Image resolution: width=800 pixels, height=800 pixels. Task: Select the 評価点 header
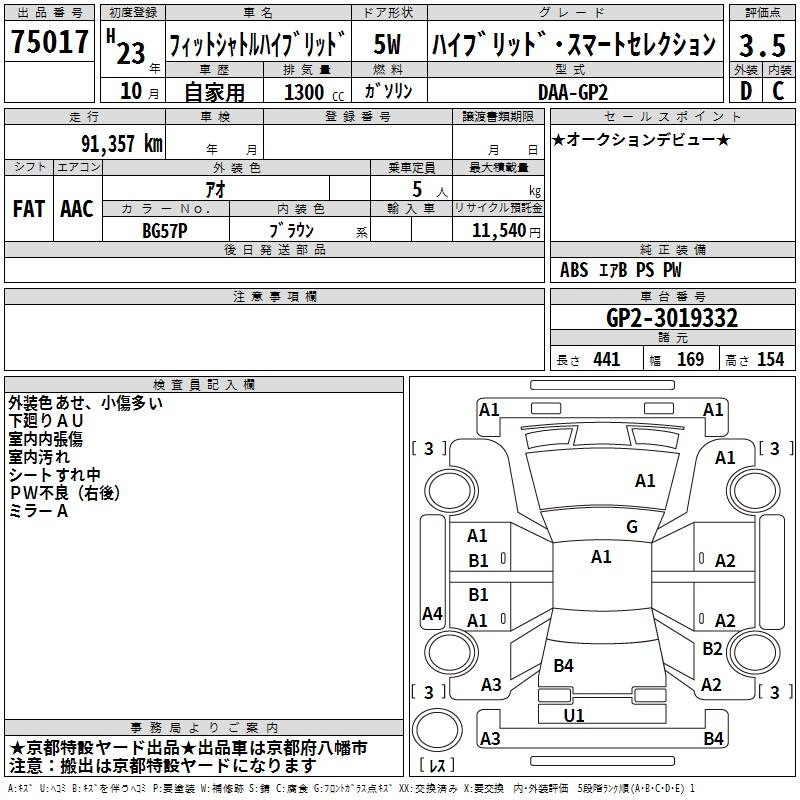pos(762,13)
